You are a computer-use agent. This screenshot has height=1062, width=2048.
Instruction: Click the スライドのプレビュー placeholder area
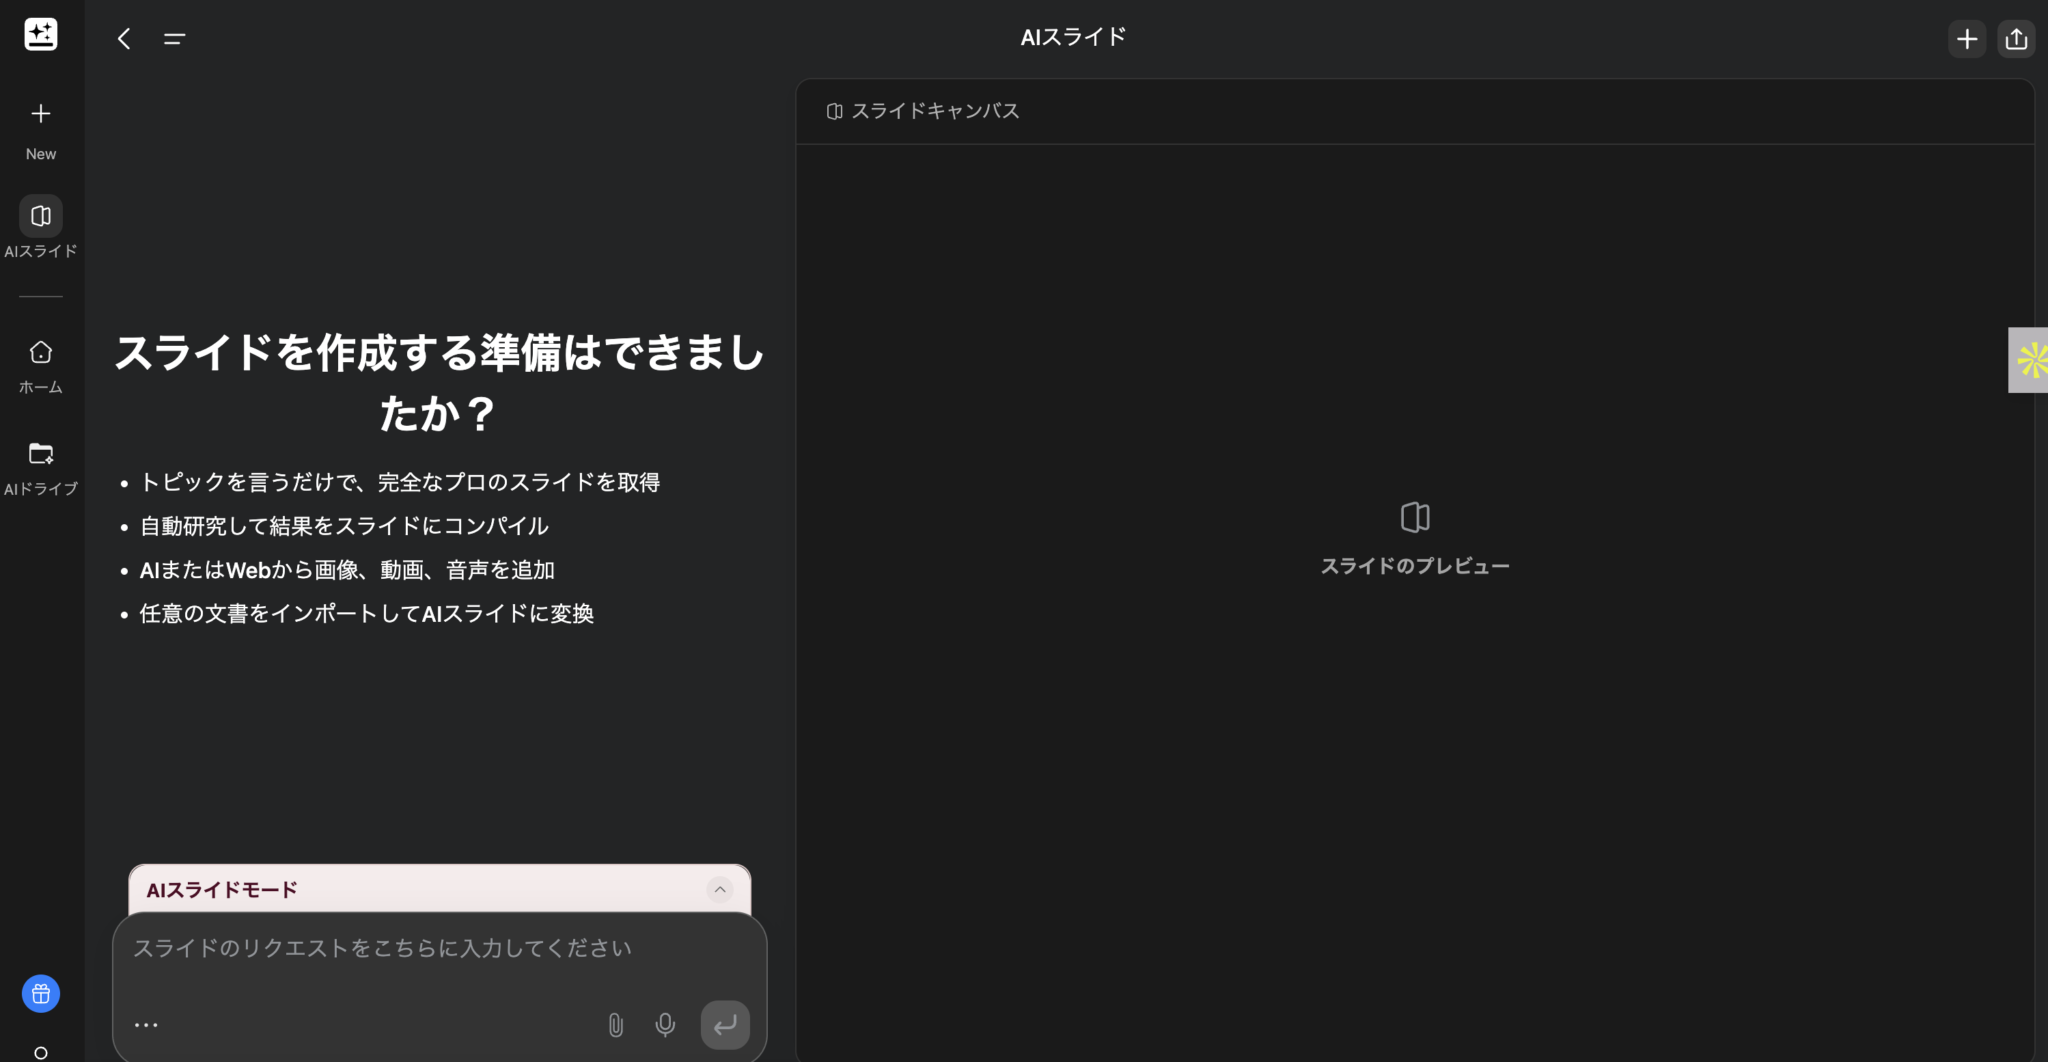coord(1415,540)
